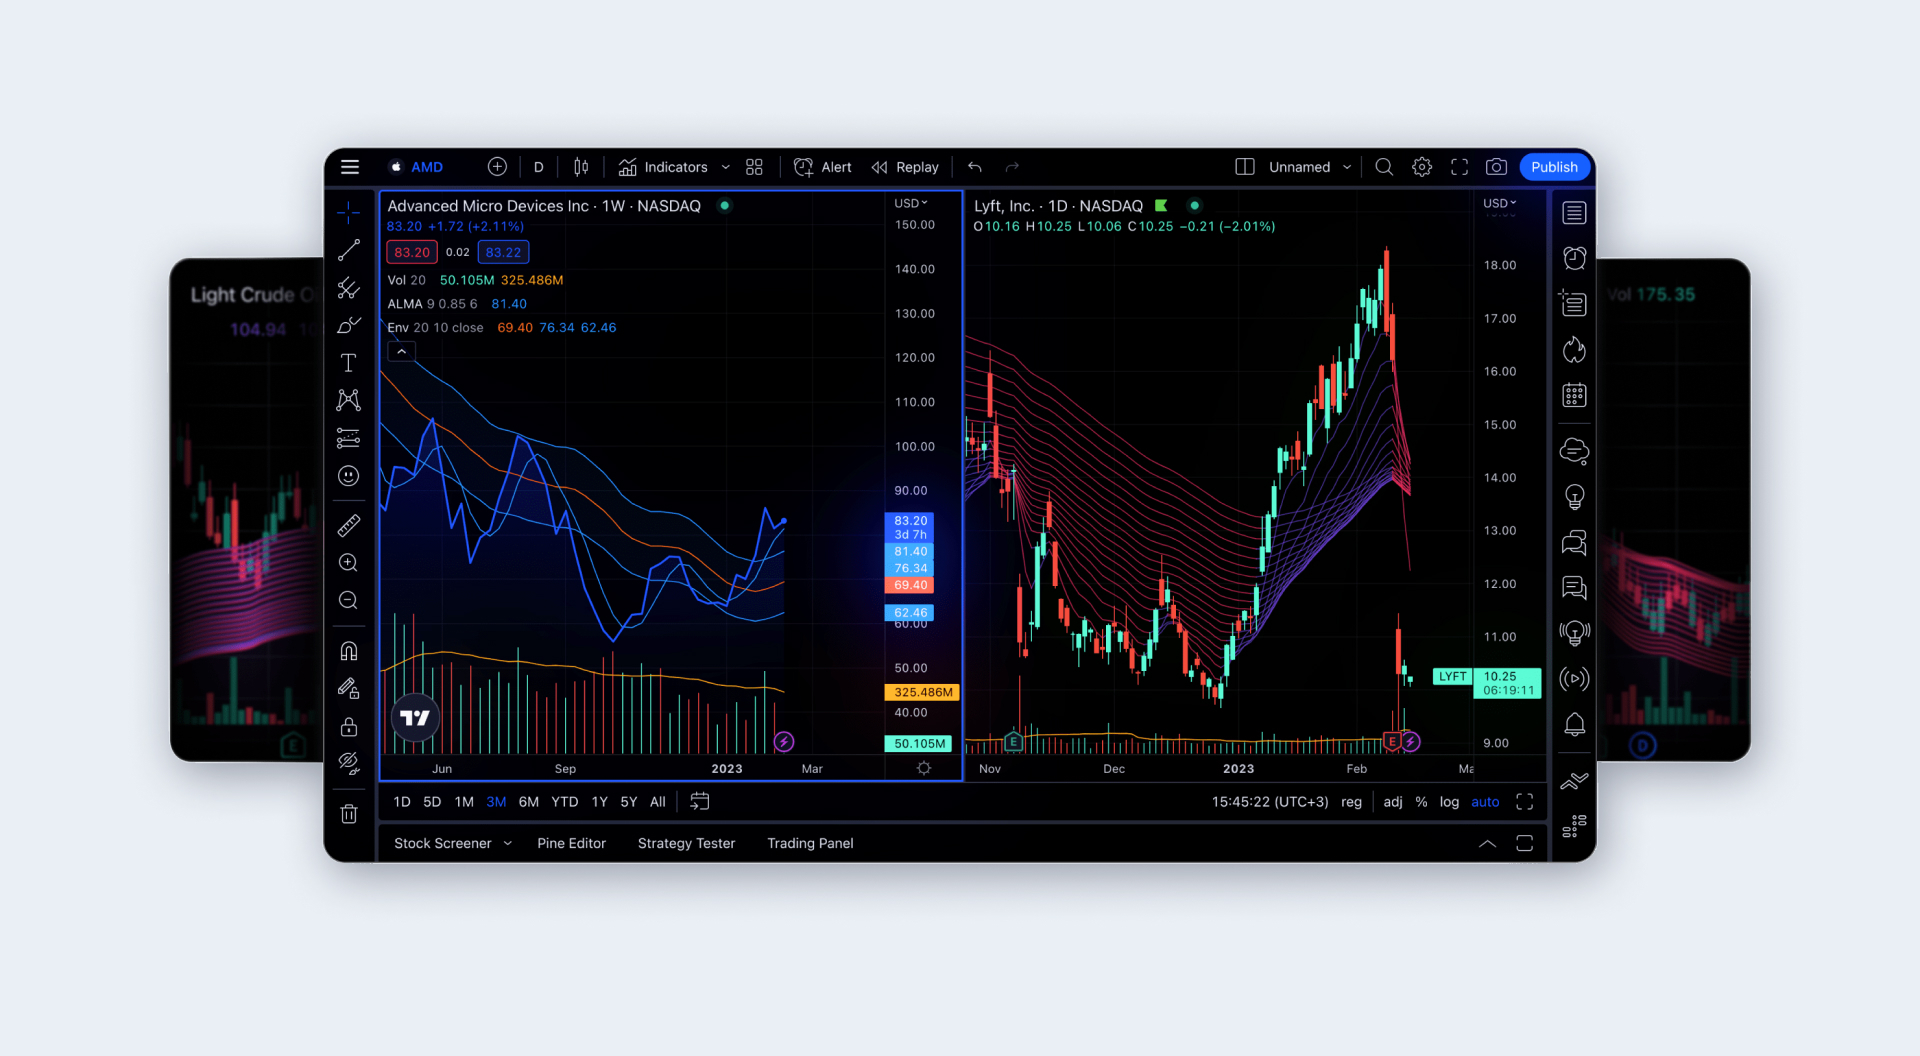Toggle adj dividend adjustment
This screenshot has width=1920, height=1056.
click(1393, 802)
